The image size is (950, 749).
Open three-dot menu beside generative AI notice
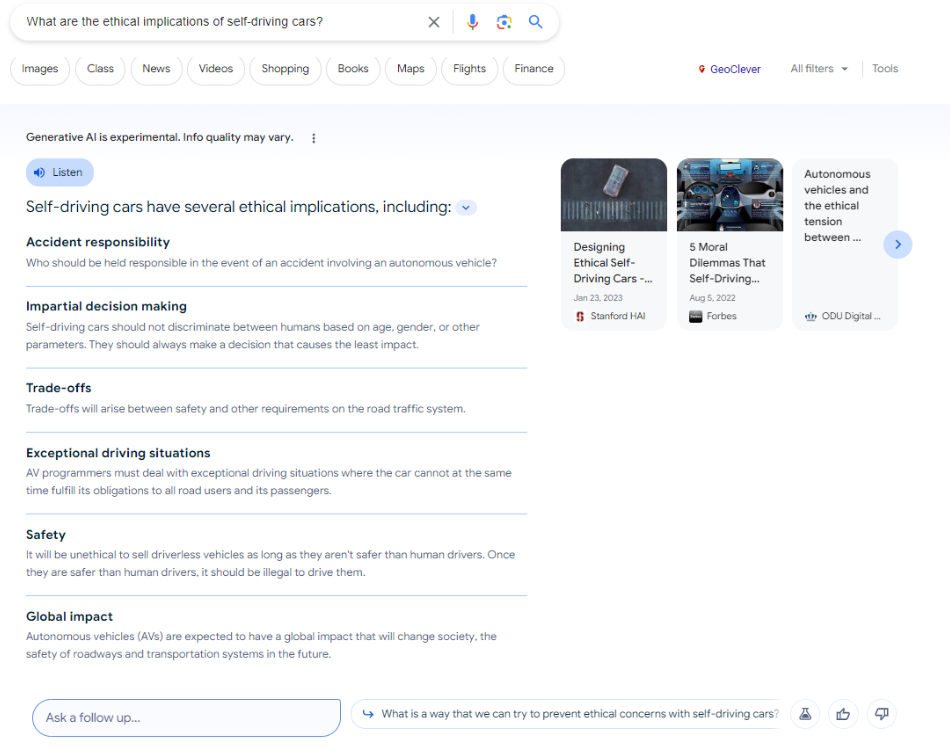(314, 138)
